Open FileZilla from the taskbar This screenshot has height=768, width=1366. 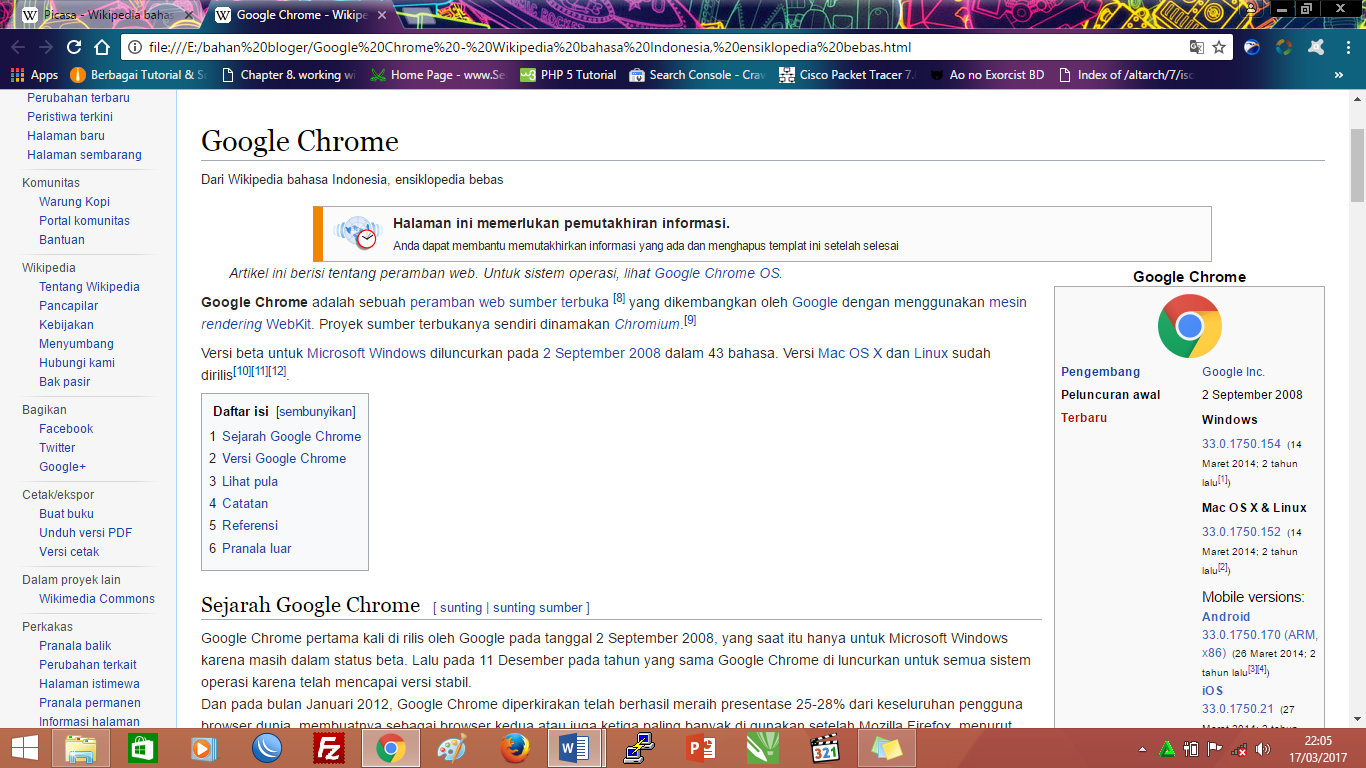(x=328, y=748)
